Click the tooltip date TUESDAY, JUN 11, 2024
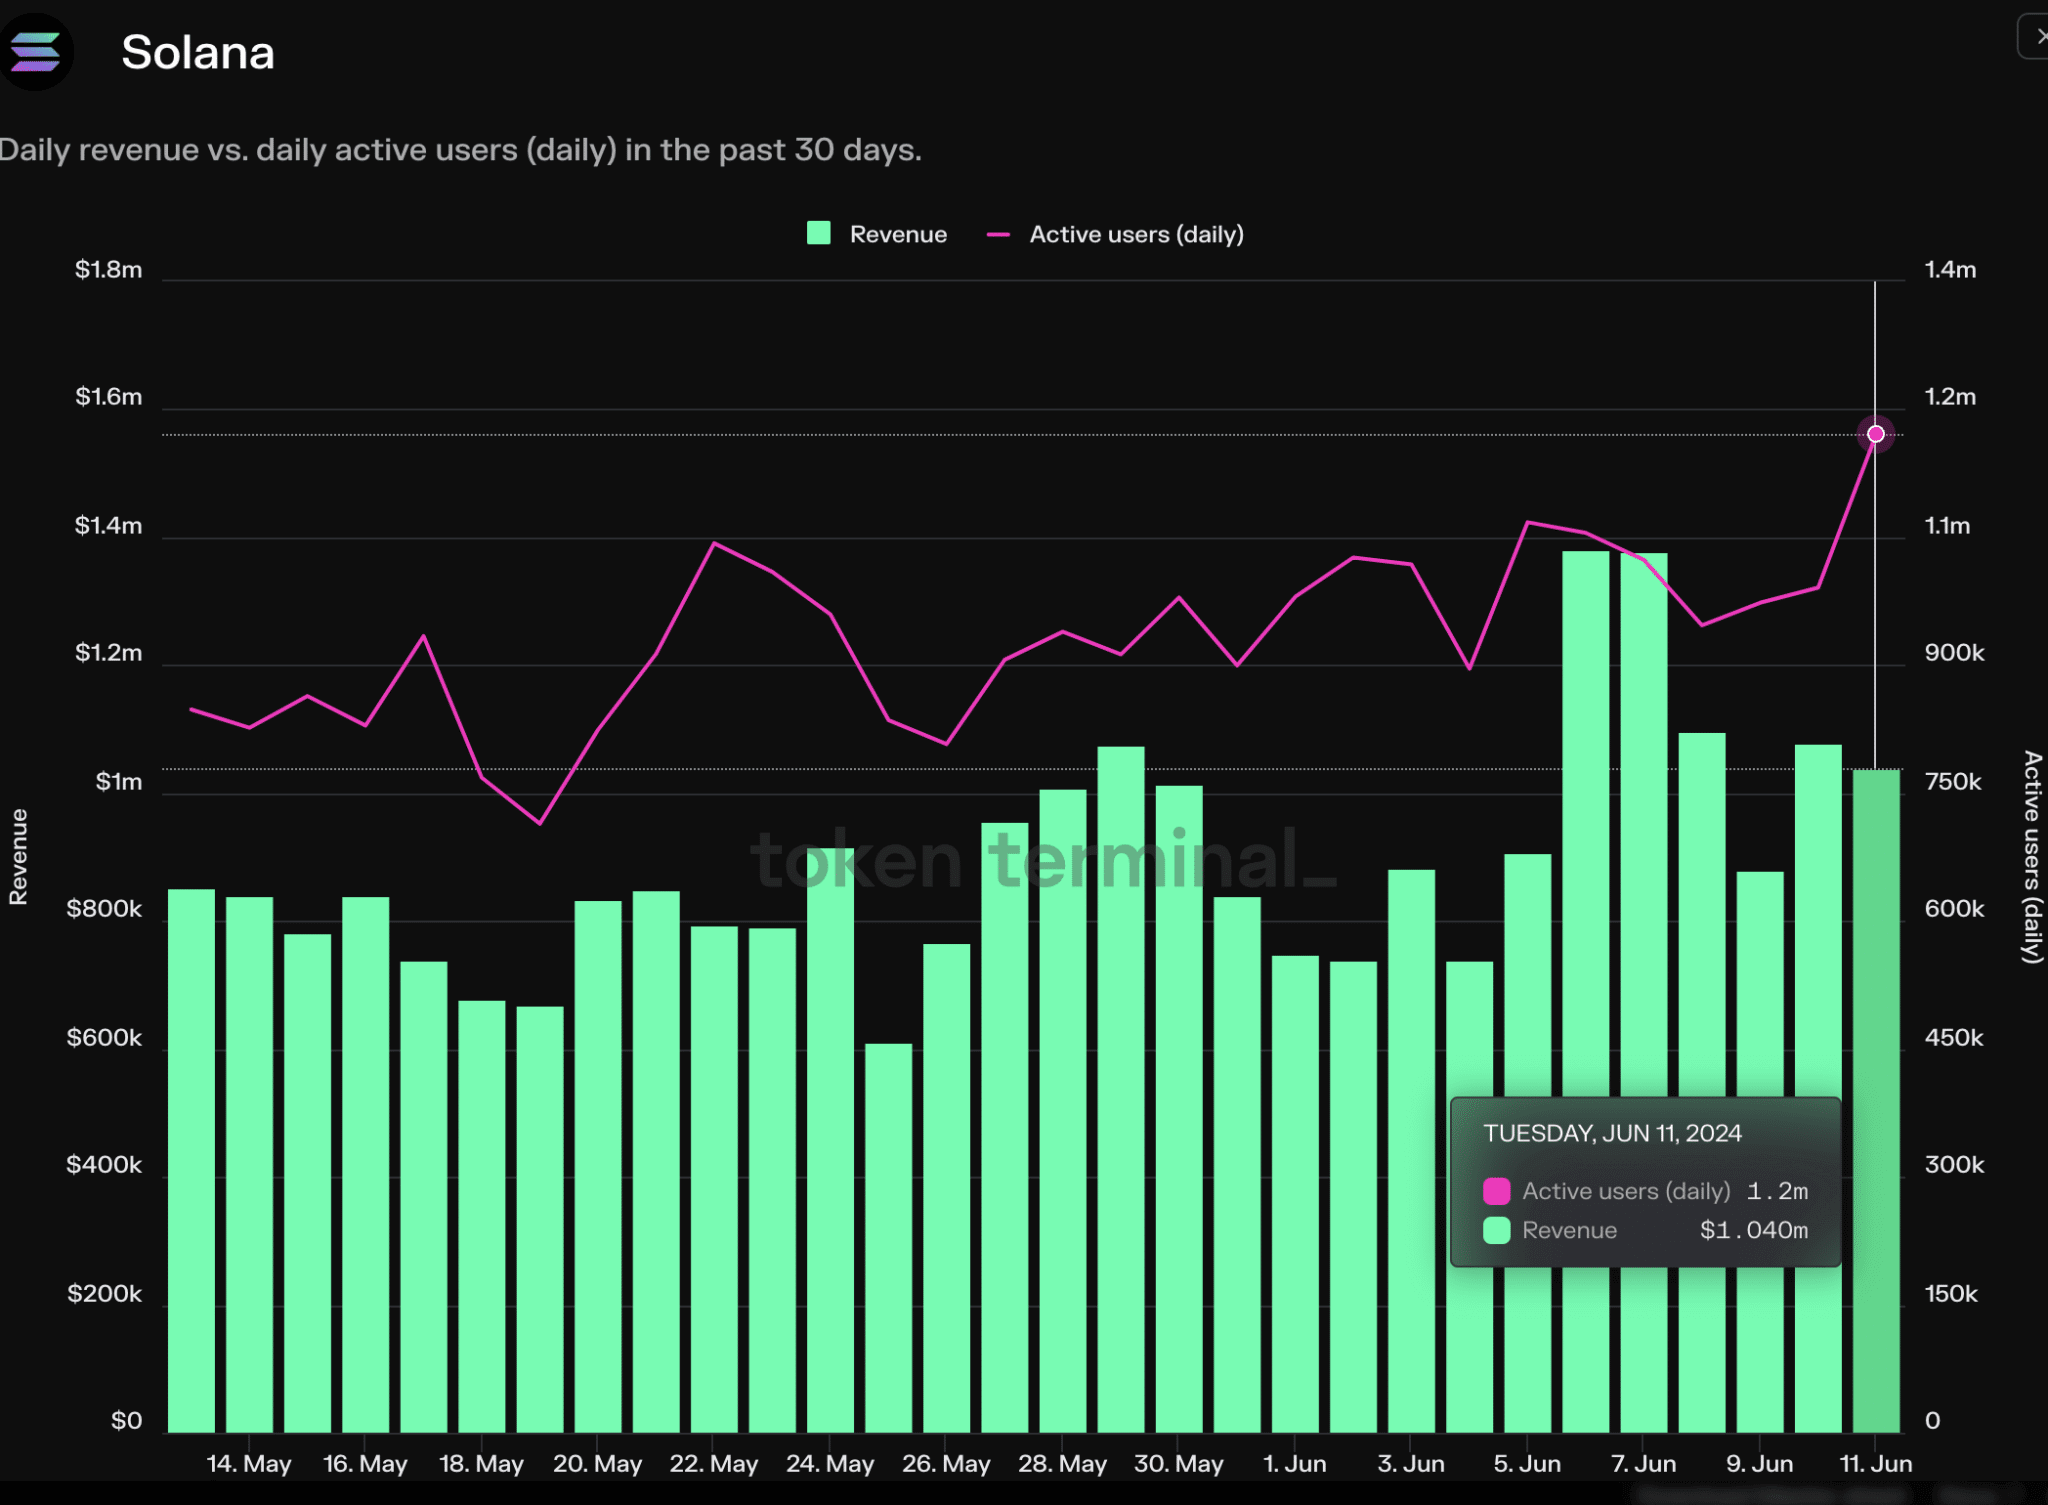Image resolution: width=2048 pixels, height=1505 pixels. tap(1611, 1133)
